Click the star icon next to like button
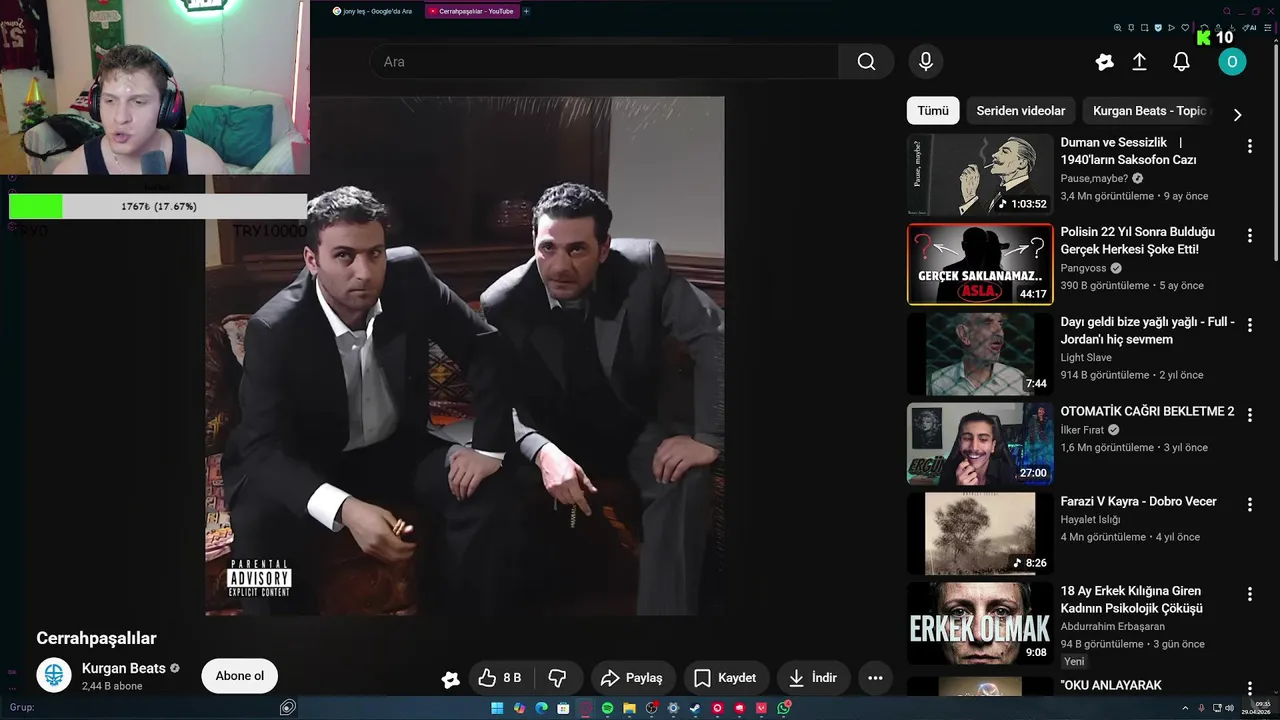Screen dimensions: 1280x720 tap(451, 679)
